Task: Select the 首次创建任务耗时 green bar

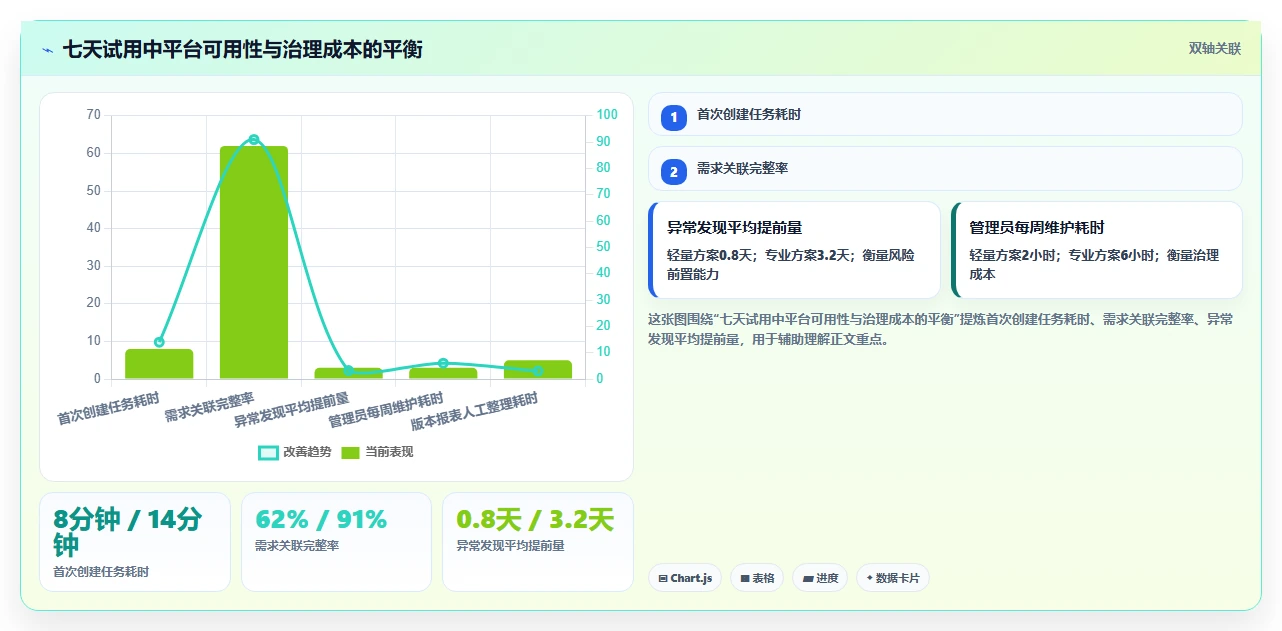Action: pos(159,364)
